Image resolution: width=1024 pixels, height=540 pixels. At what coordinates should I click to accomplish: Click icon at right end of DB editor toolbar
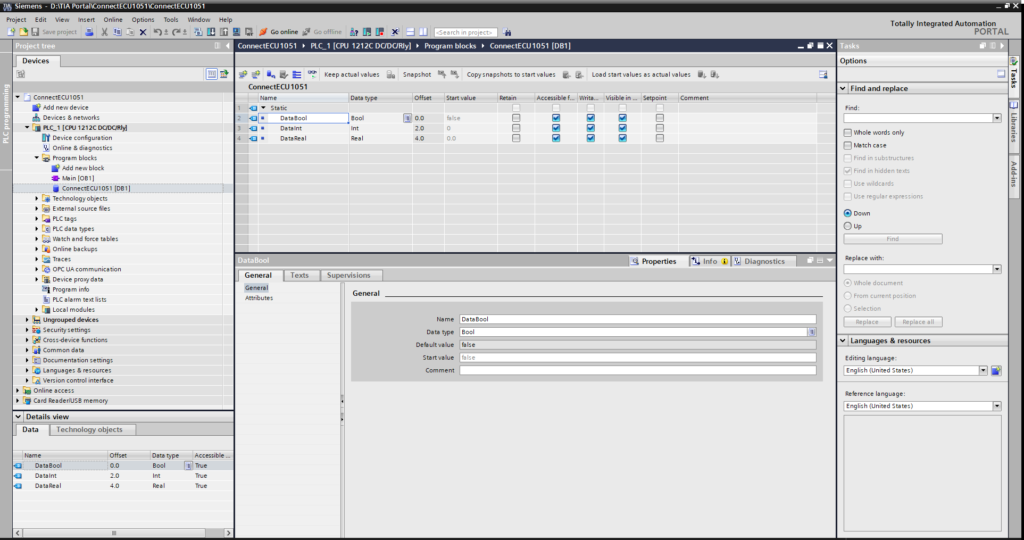823,74
